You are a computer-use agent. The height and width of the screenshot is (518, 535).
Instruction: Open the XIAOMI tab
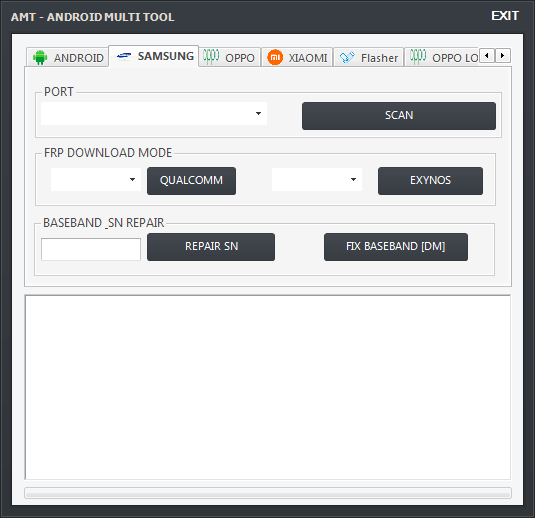tap(297, 57)
